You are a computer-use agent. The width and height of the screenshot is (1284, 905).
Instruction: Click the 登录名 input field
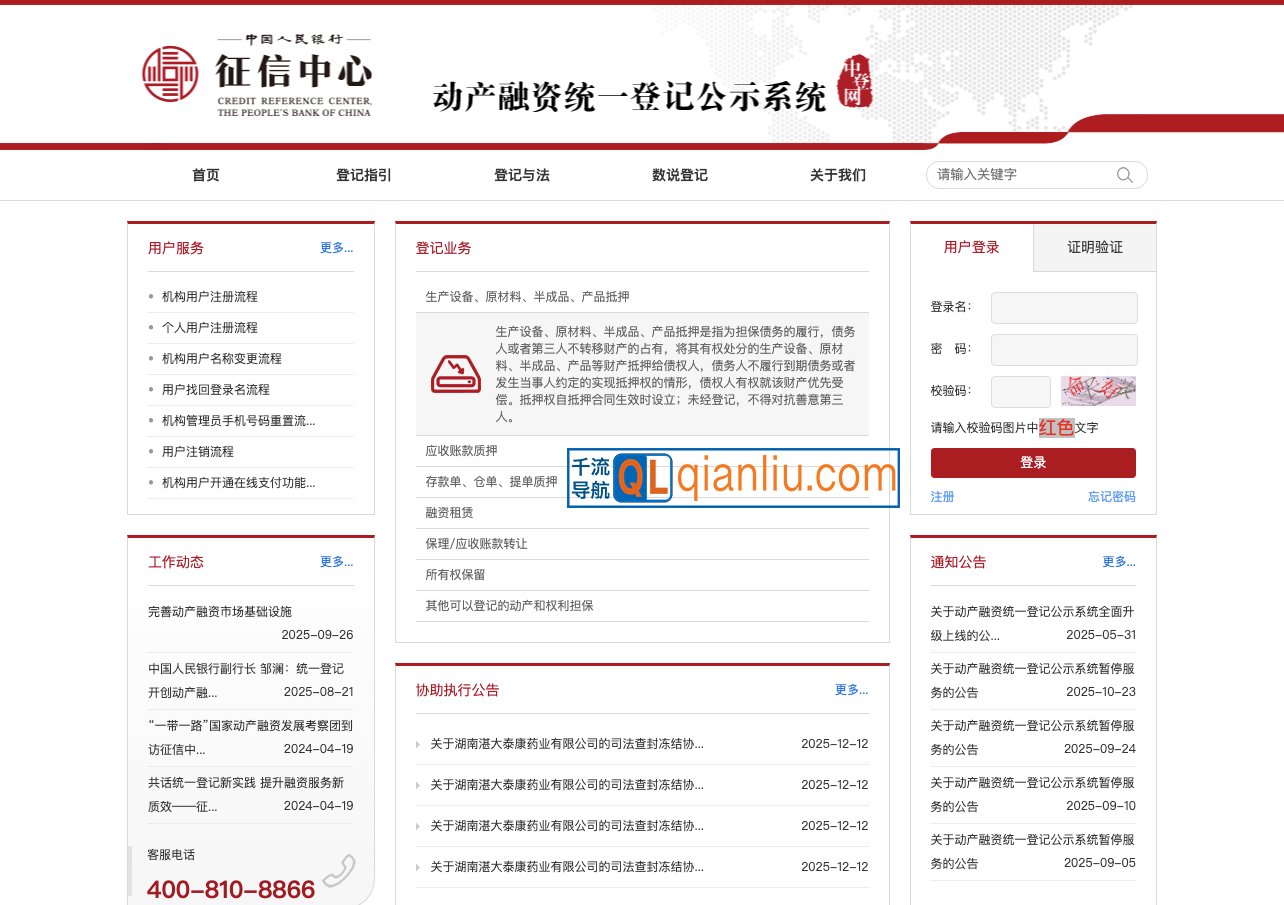1063,307
